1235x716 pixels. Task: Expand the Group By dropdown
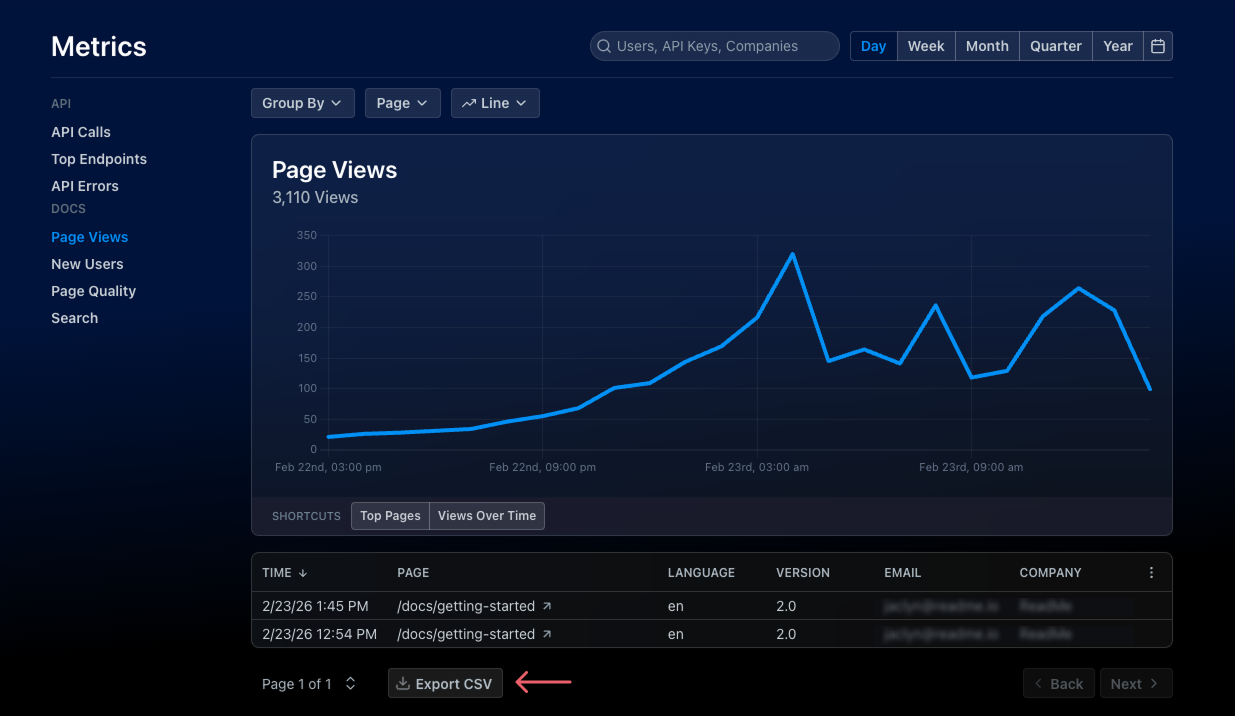point(303,103)
